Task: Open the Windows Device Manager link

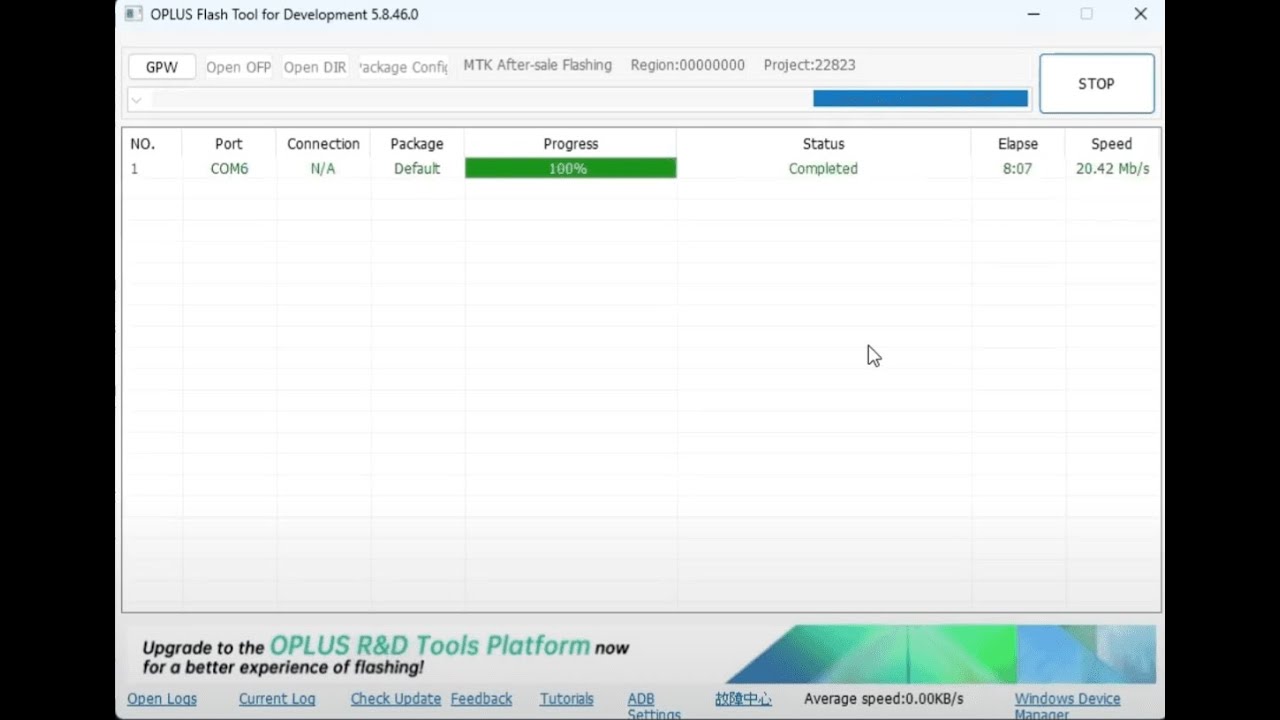Action: point(1067,706)
